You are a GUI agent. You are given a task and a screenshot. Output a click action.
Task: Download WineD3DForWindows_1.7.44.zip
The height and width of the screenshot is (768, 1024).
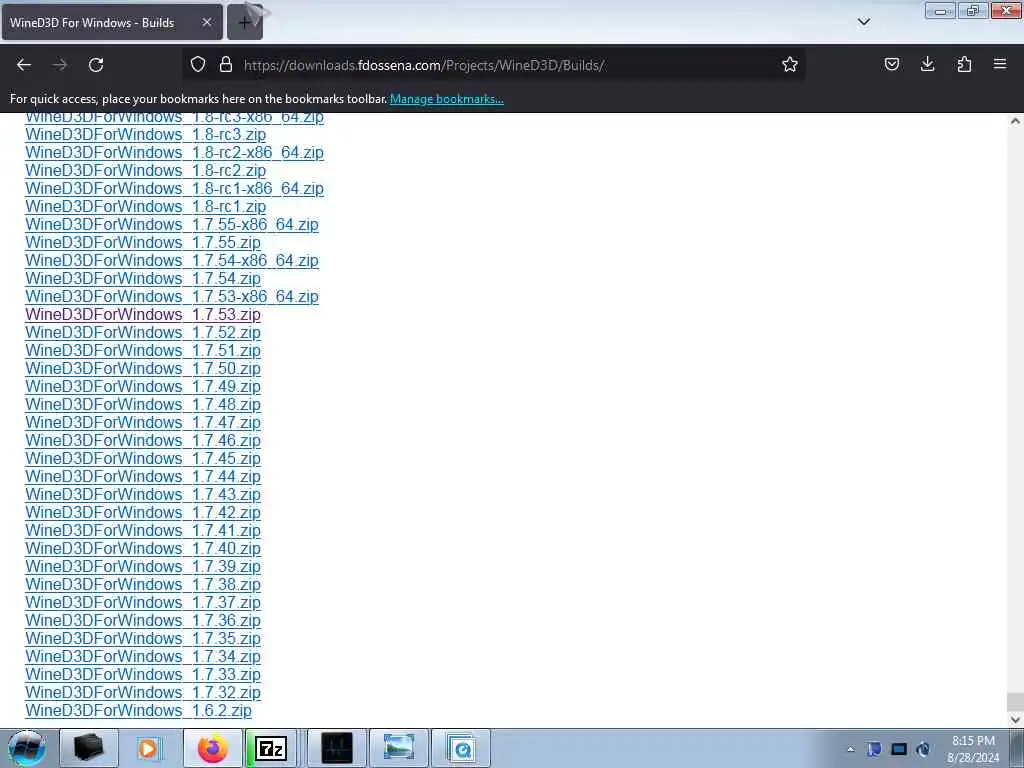tap(143, 477)
